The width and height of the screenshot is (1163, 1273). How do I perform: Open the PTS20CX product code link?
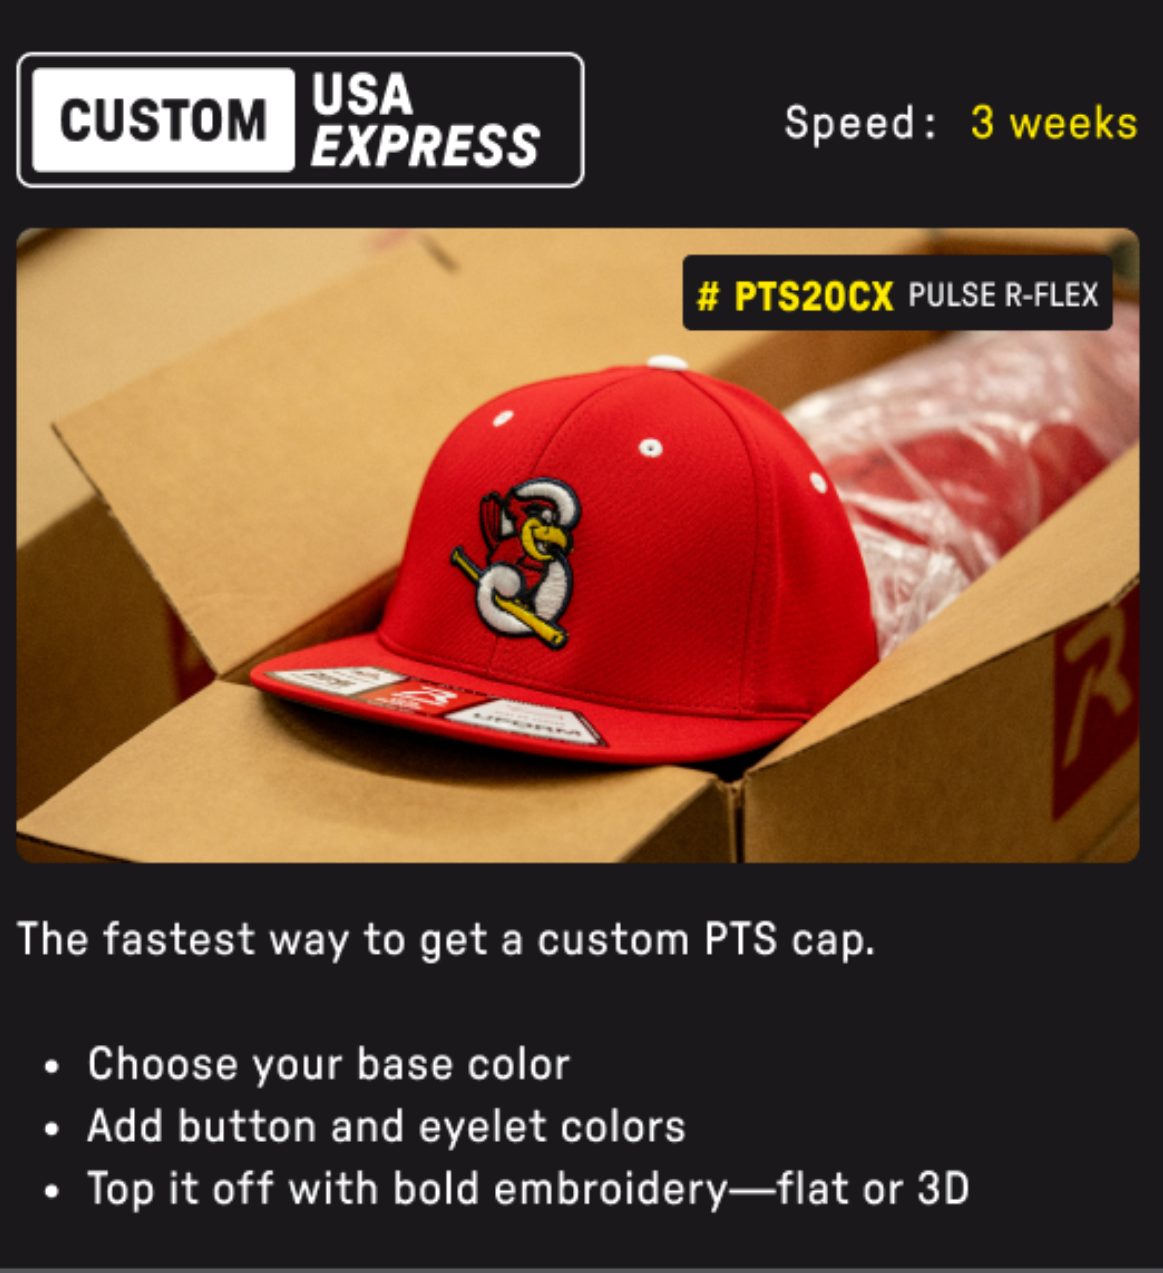click(813, 295)
